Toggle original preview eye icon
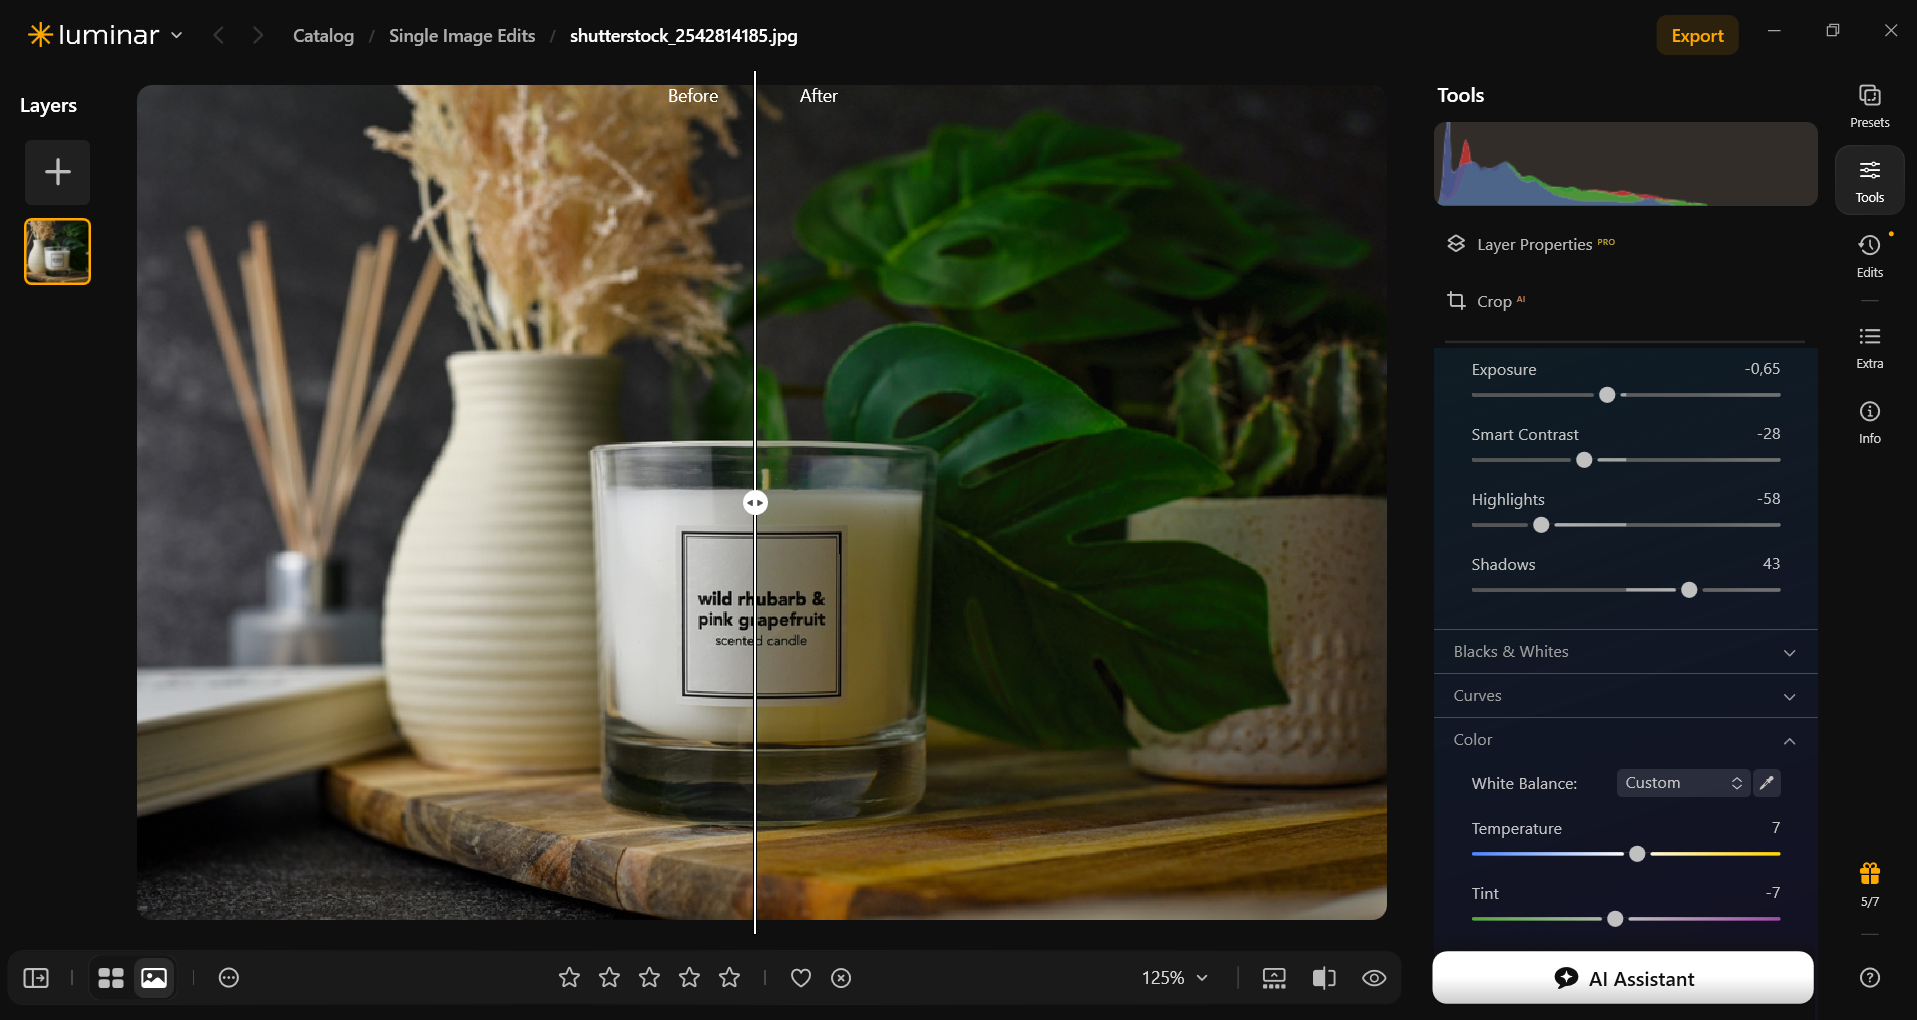The image size is (1917, 1020). click(1374, 978)
